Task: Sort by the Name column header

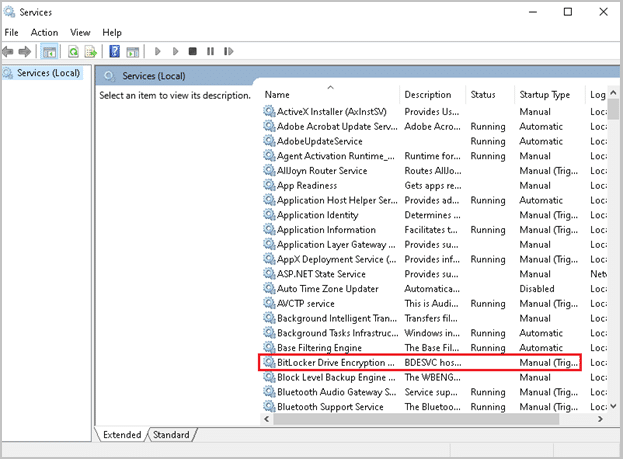Action: (277, 95)
